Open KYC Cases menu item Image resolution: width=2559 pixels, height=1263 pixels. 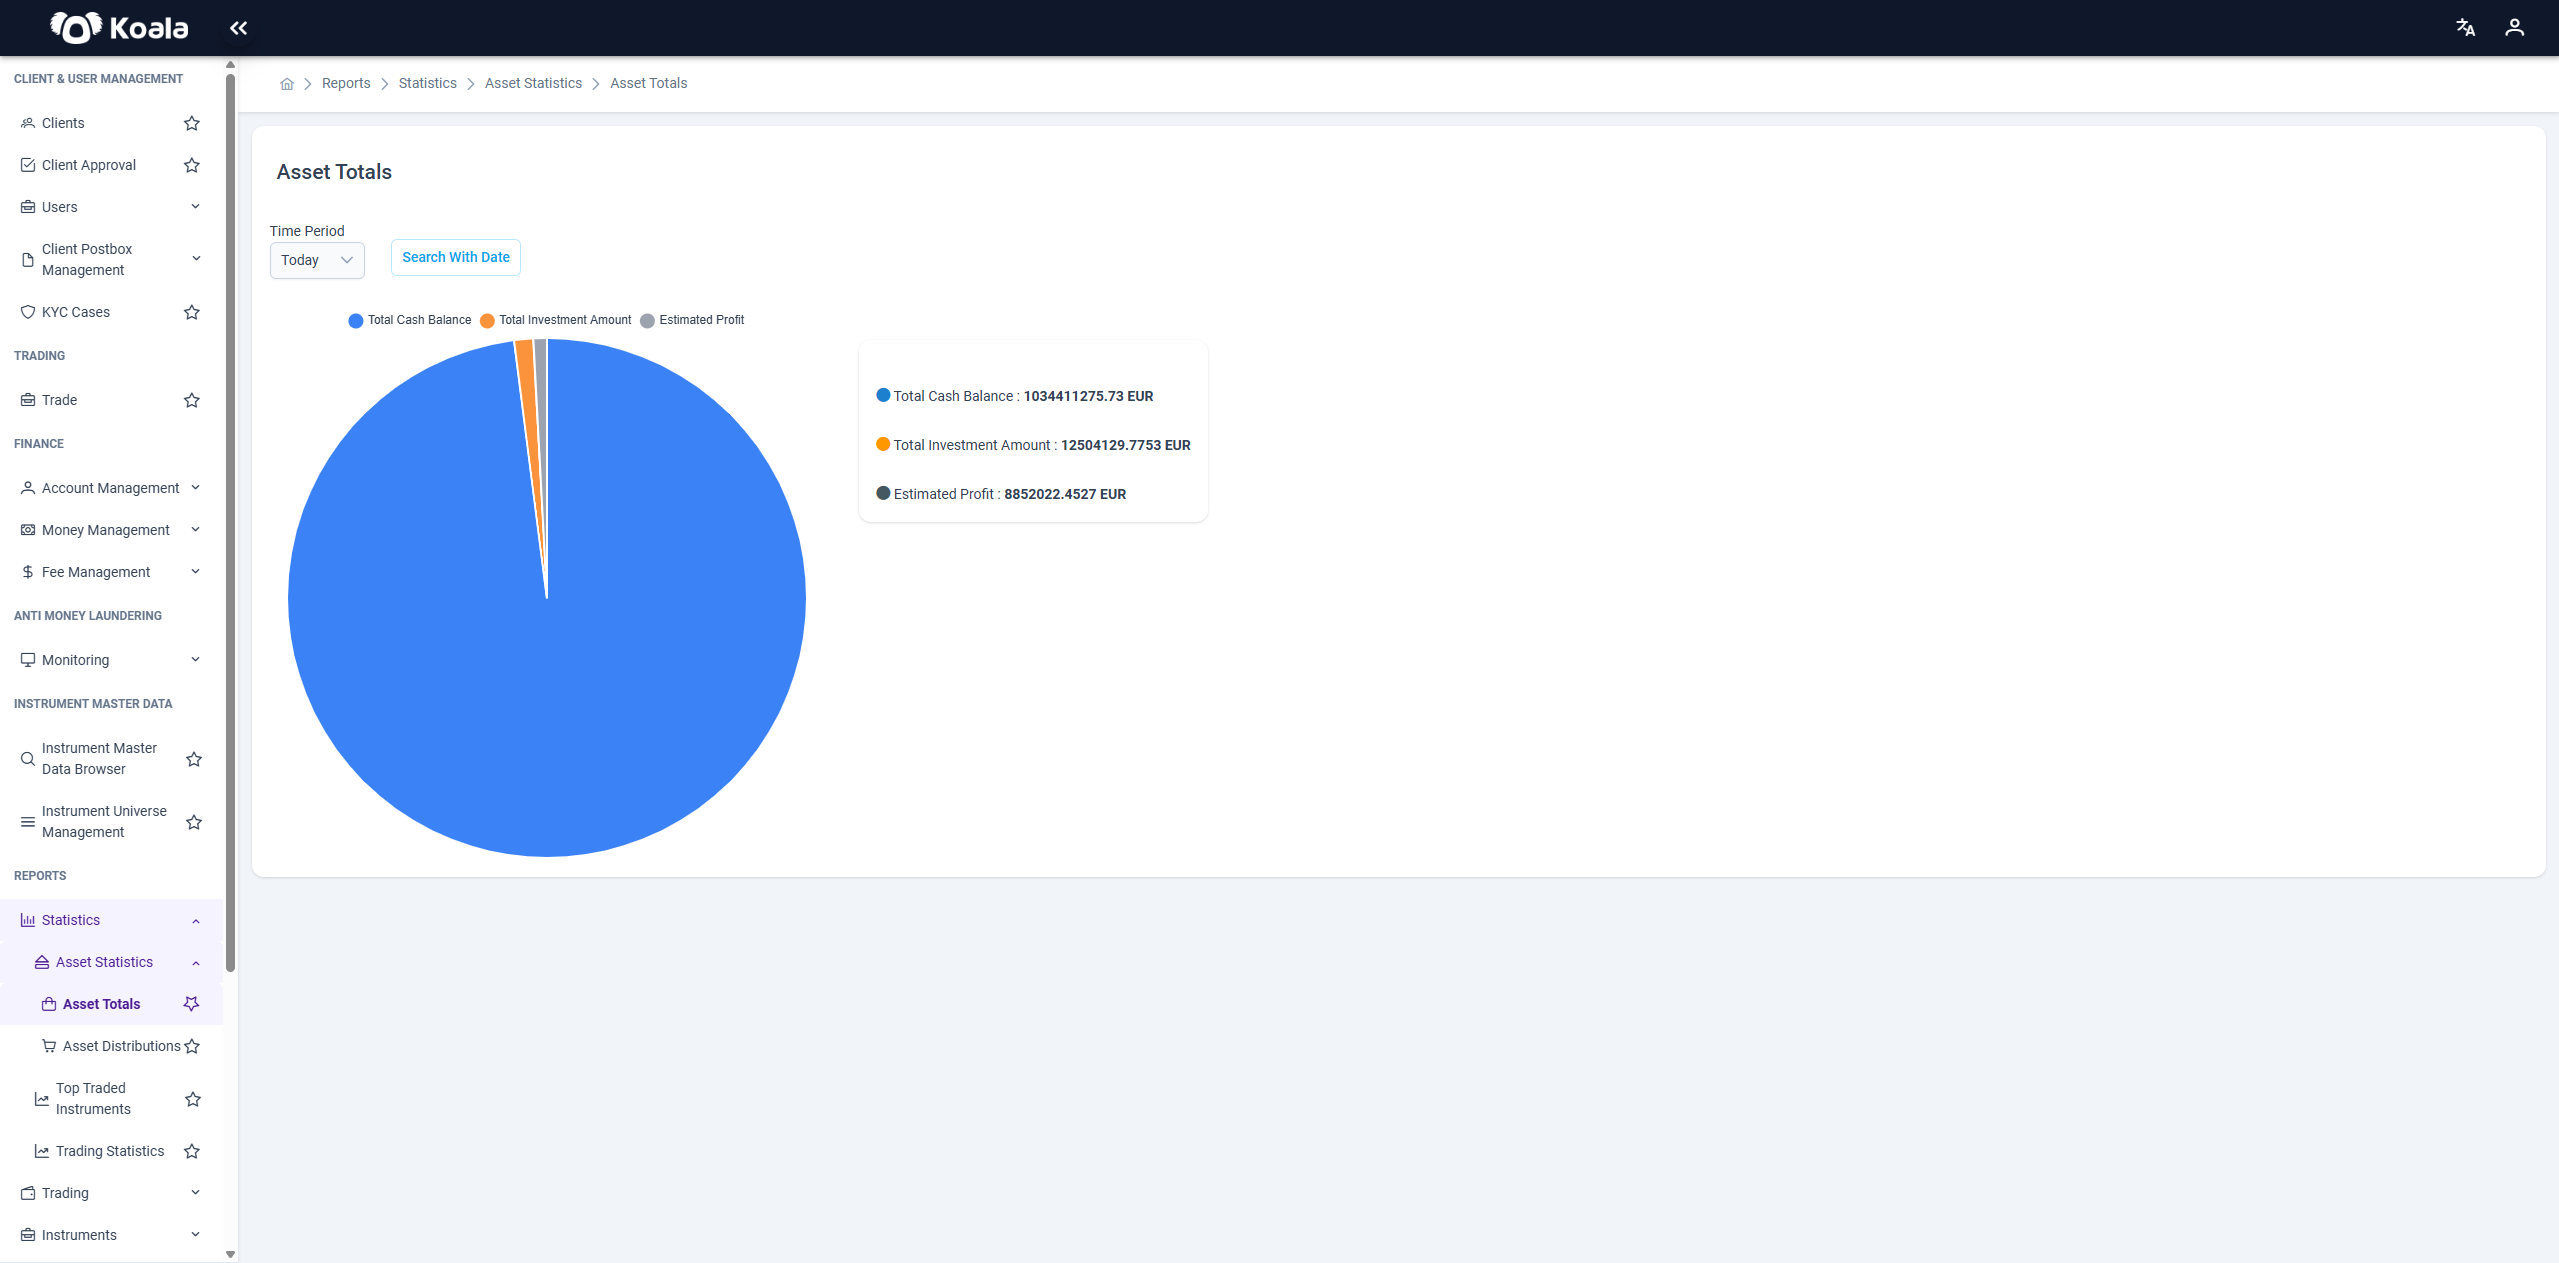(76, 312)
